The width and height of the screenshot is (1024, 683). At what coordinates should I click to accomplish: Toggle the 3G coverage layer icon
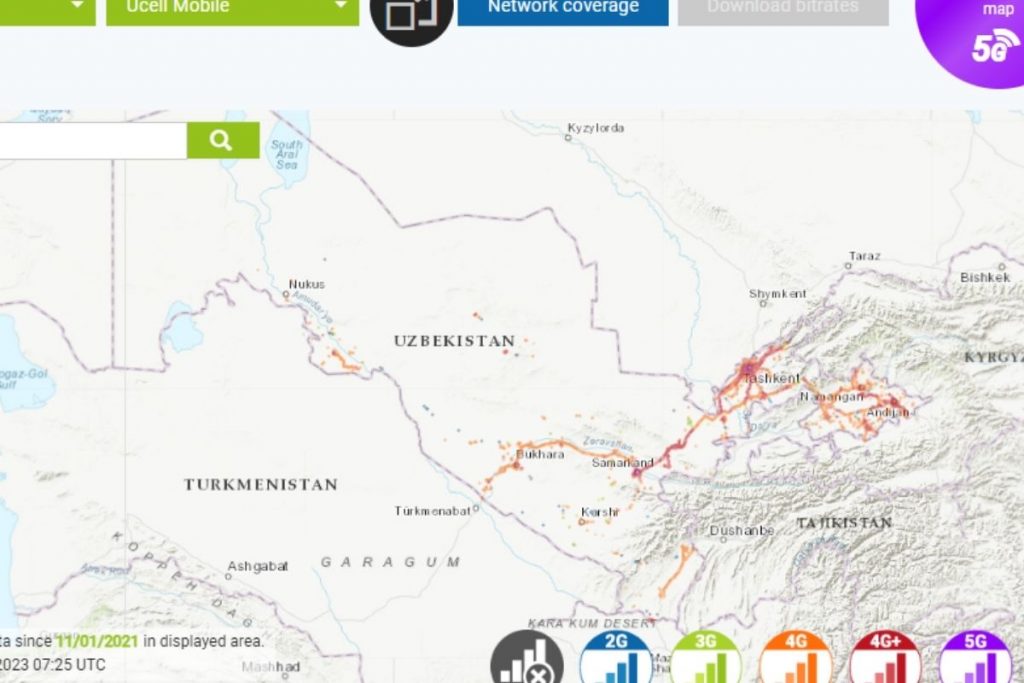(x=705, y=657)
